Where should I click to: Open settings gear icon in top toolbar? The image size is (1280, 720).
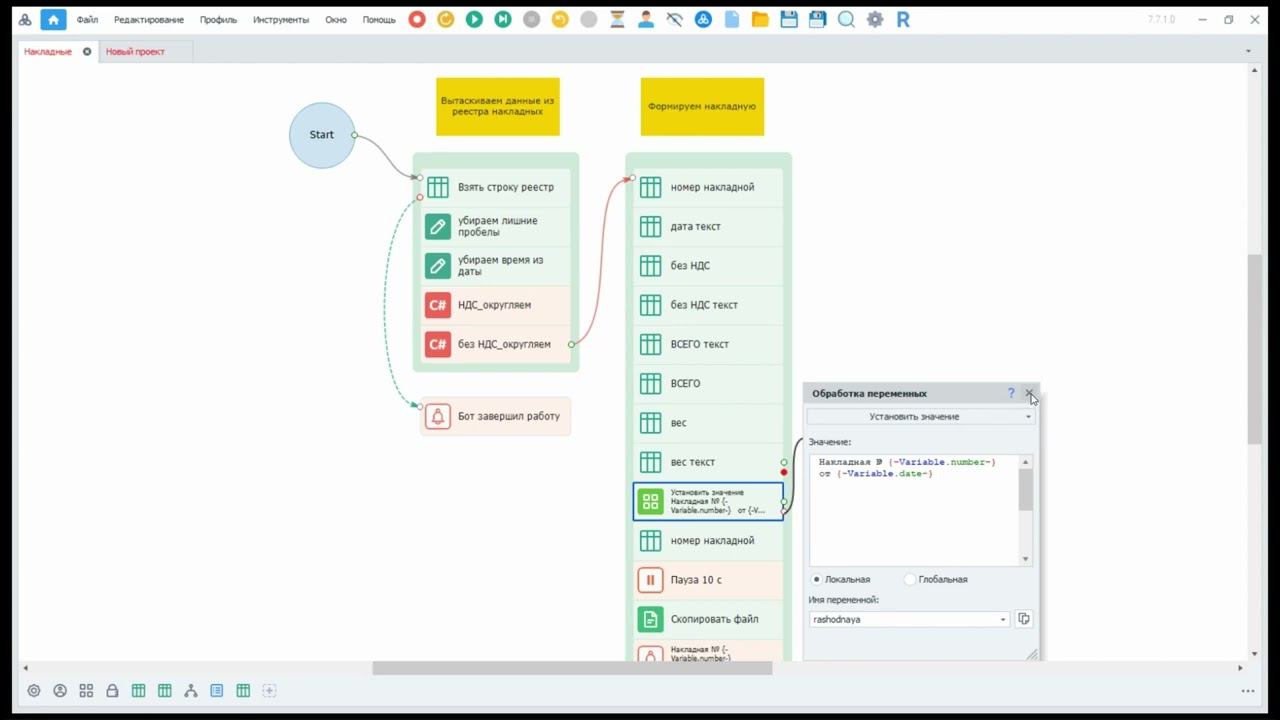coord(875,19)
